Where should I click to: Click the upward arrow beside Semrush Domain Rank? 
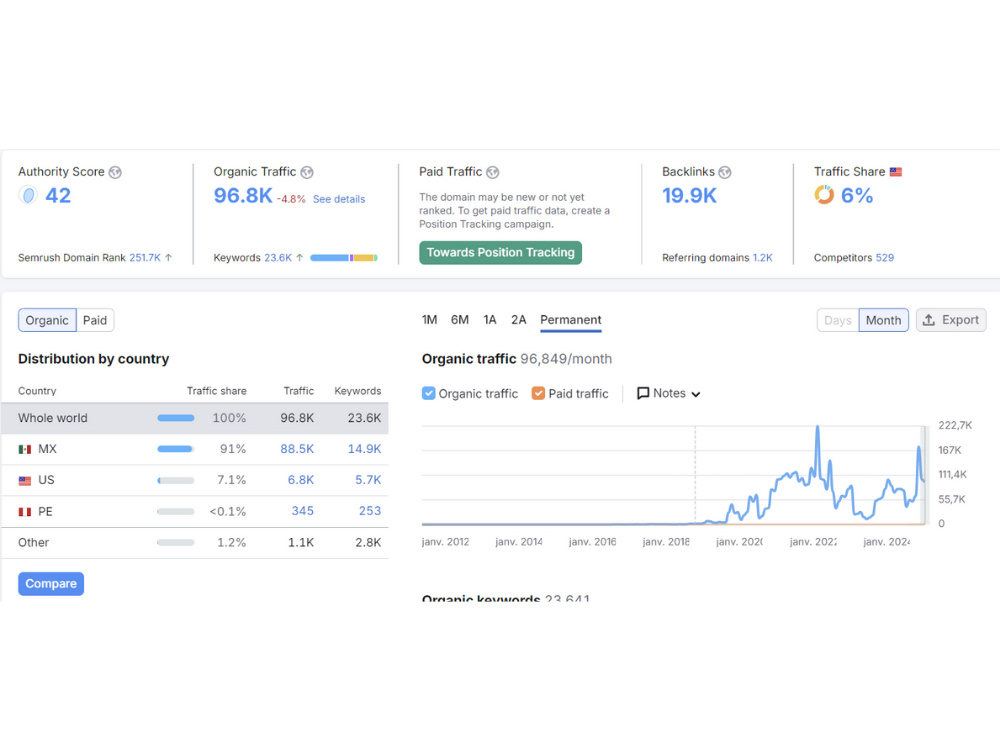168,258
